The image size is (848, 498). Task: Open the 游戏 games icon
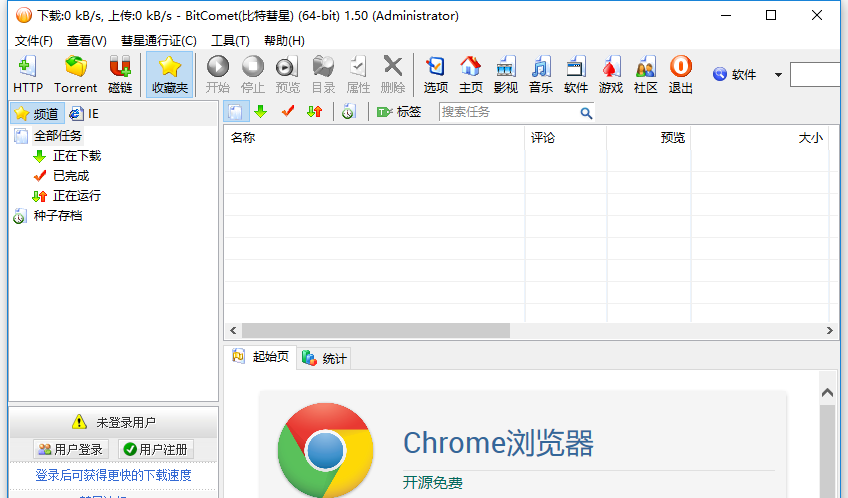tap(611, 74)
